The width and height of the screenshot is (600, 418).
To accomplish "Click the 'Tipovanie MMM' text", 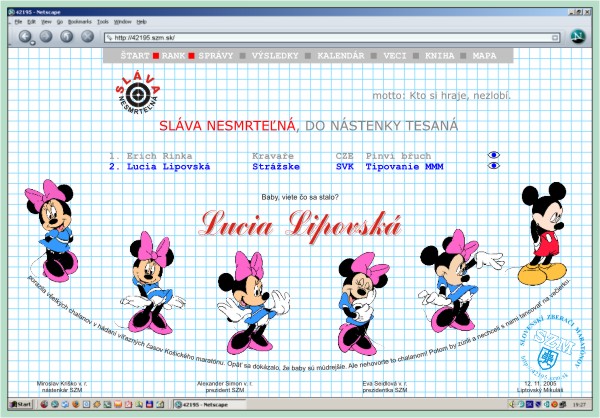I will (404, 167).
